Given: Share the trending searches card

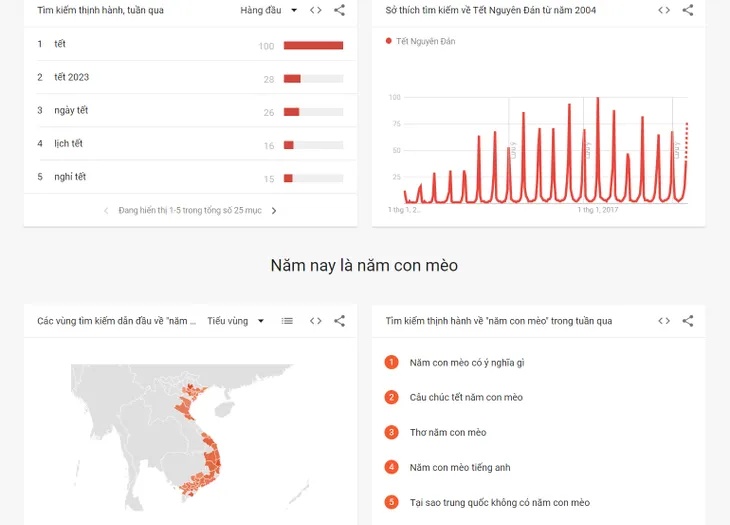Looking at the screenshot, I should coord(339,10).
